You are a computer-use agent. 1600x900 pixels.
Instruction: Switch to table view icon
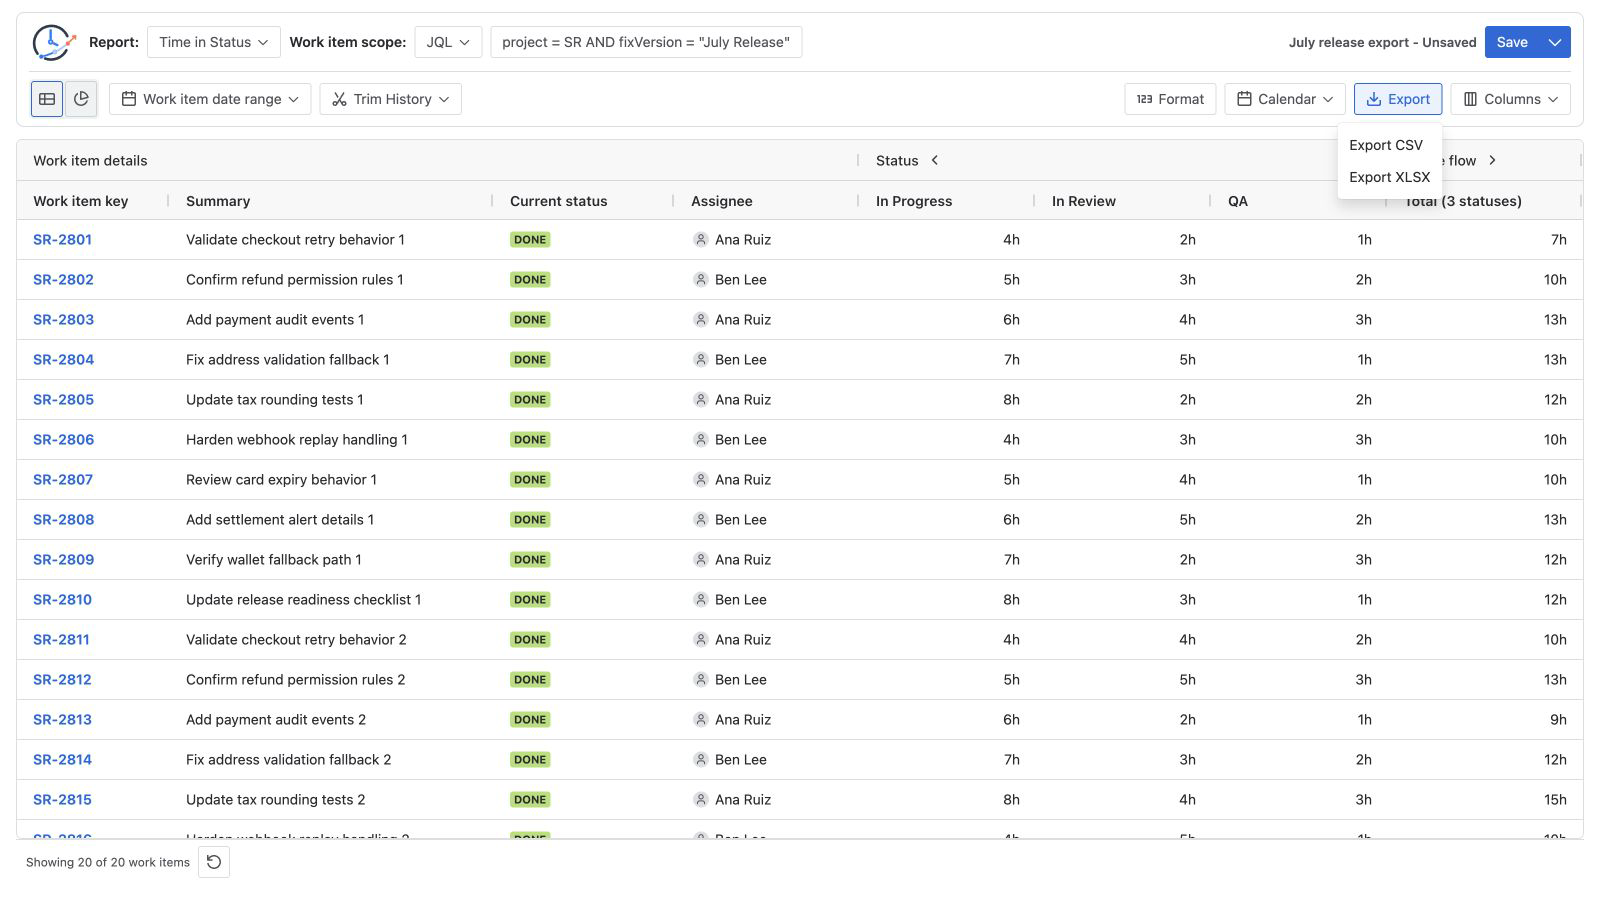tap(47, 99)
